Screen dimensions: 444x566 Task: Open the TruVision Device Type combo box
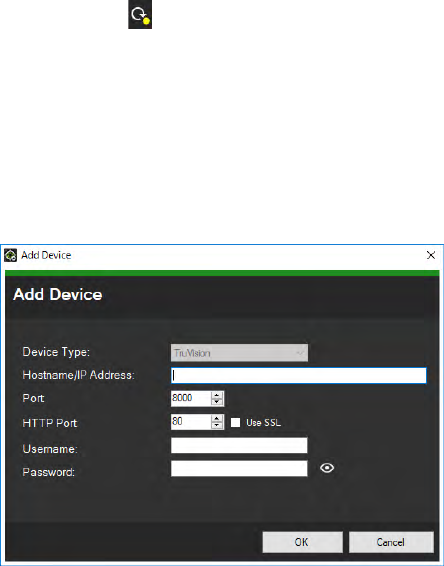click(239, 353)
